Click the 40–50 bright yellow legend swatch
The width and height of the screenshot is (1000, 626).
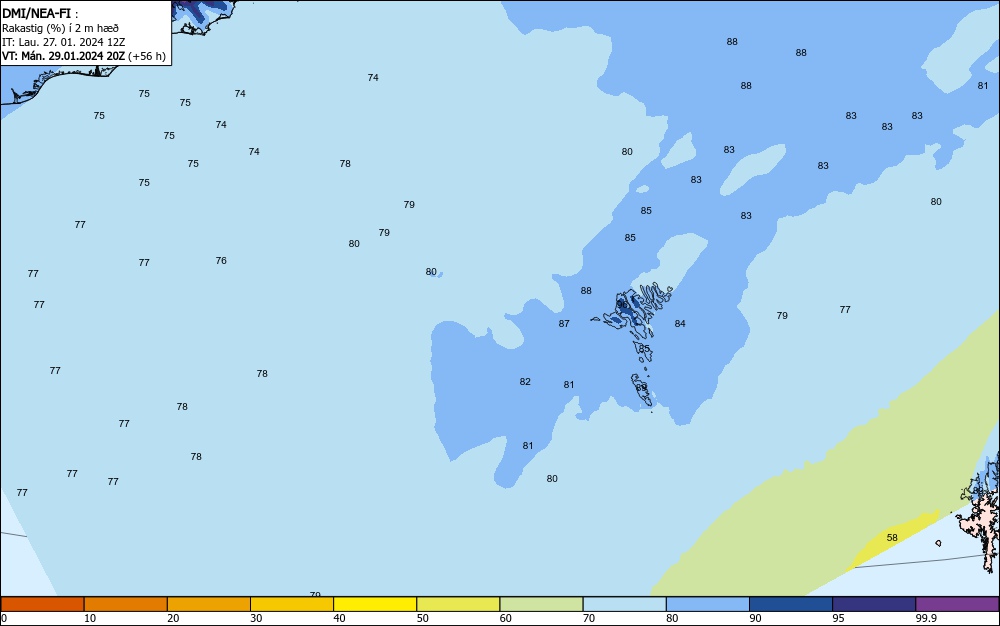(x=375, y=604)
